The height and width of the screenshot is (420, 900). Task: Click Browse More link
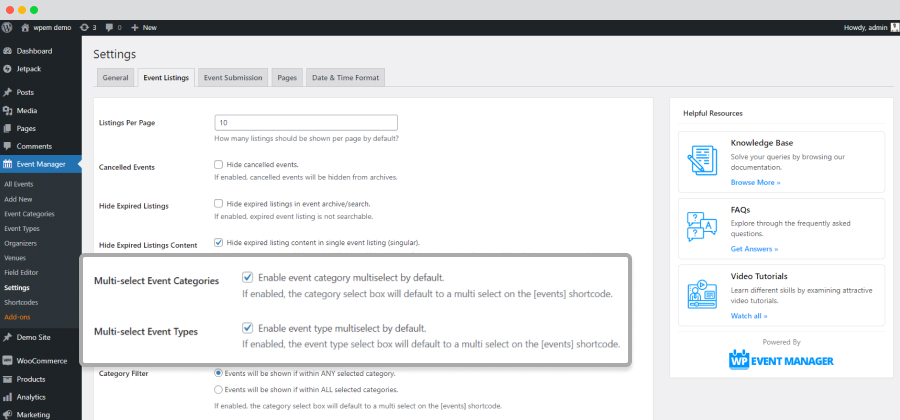[x=755, y=182]
